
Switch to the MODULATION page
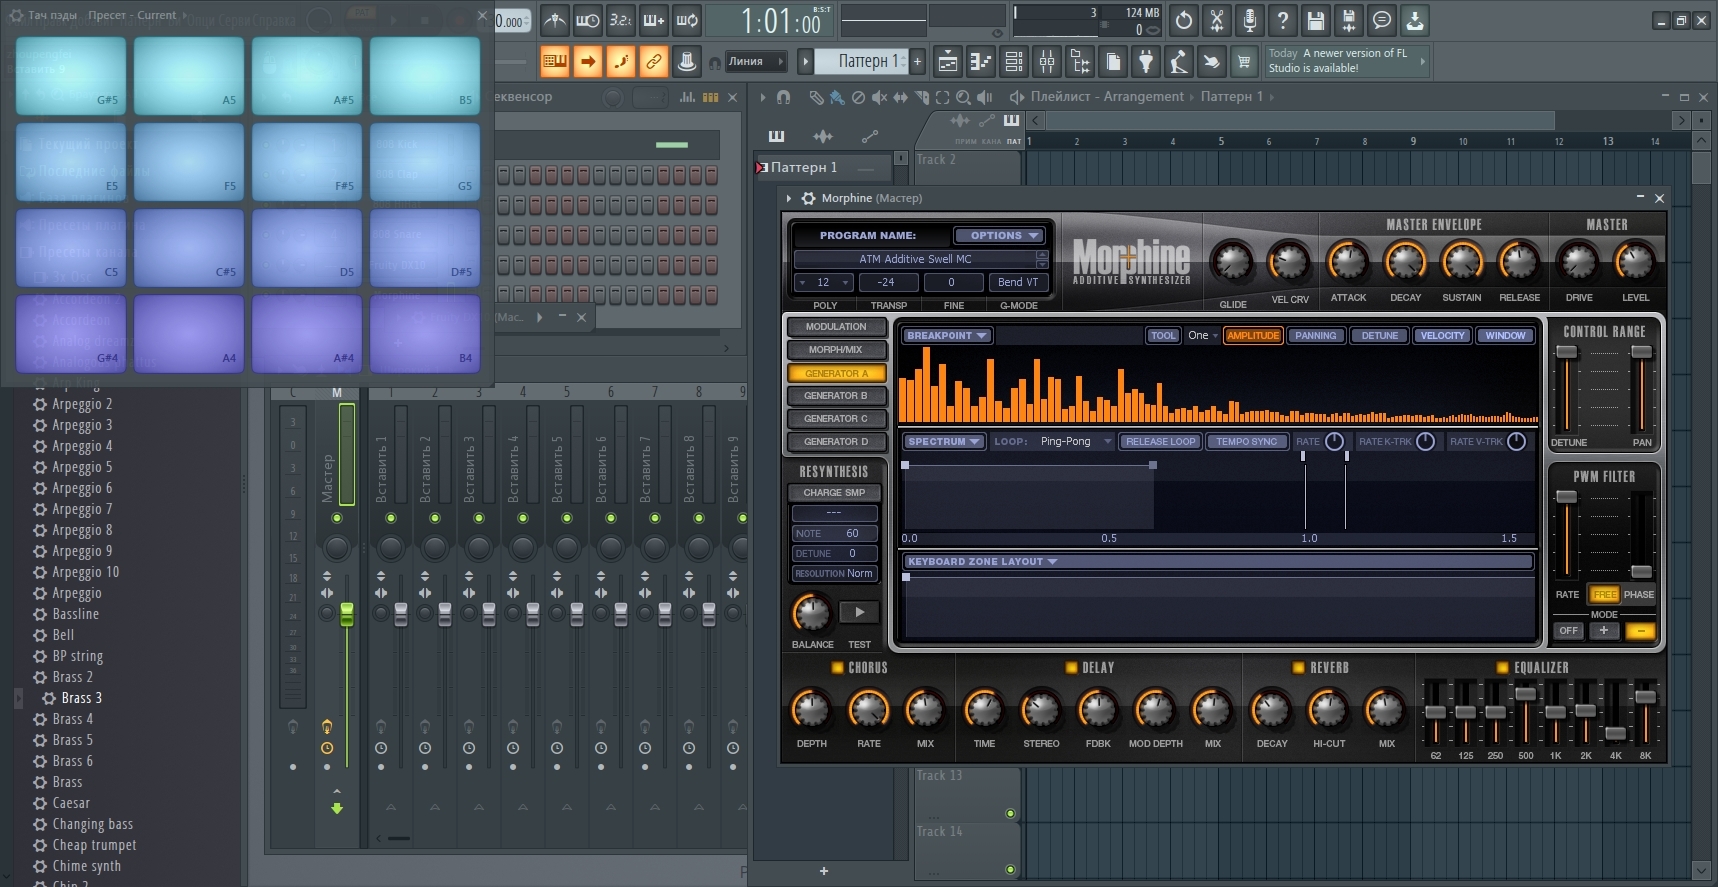coord(836,327)
